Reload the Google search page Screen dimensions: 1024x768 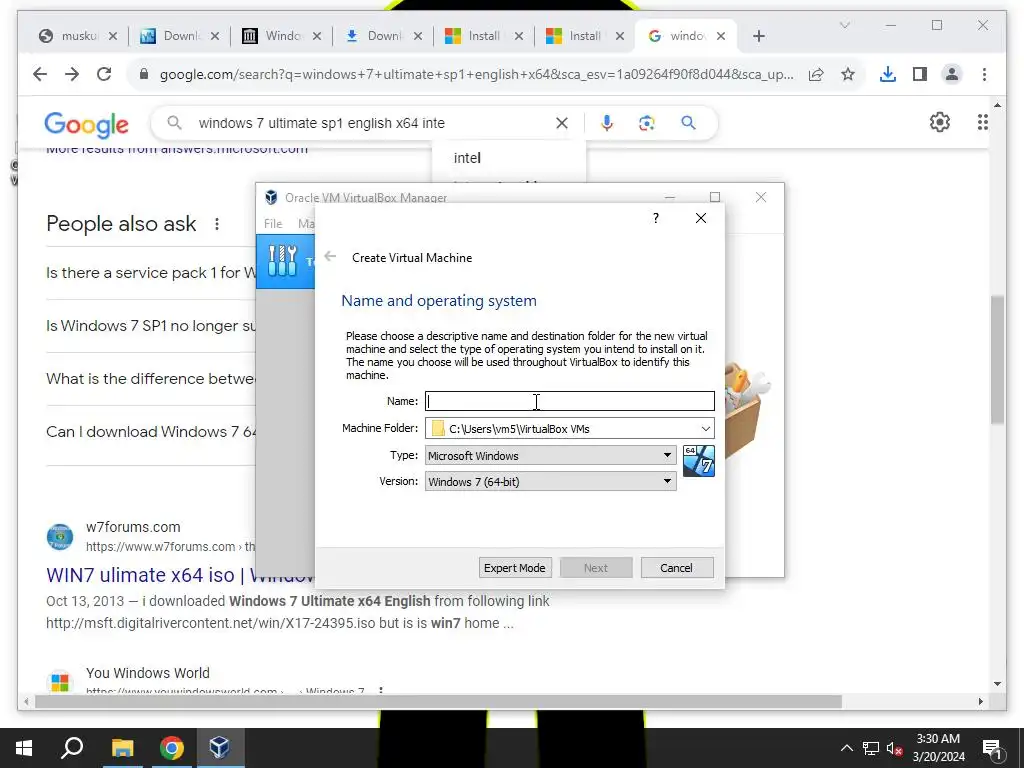coord(104,74)
